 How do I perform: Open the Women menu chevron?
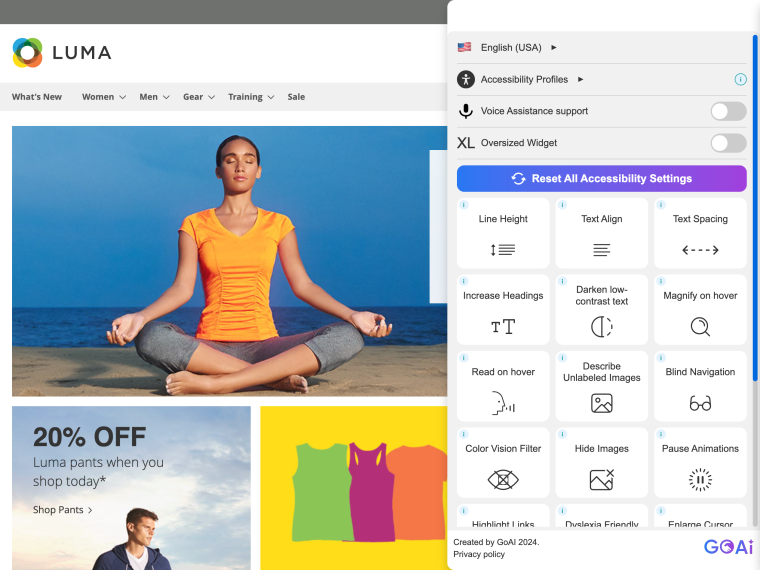[123, 97]
